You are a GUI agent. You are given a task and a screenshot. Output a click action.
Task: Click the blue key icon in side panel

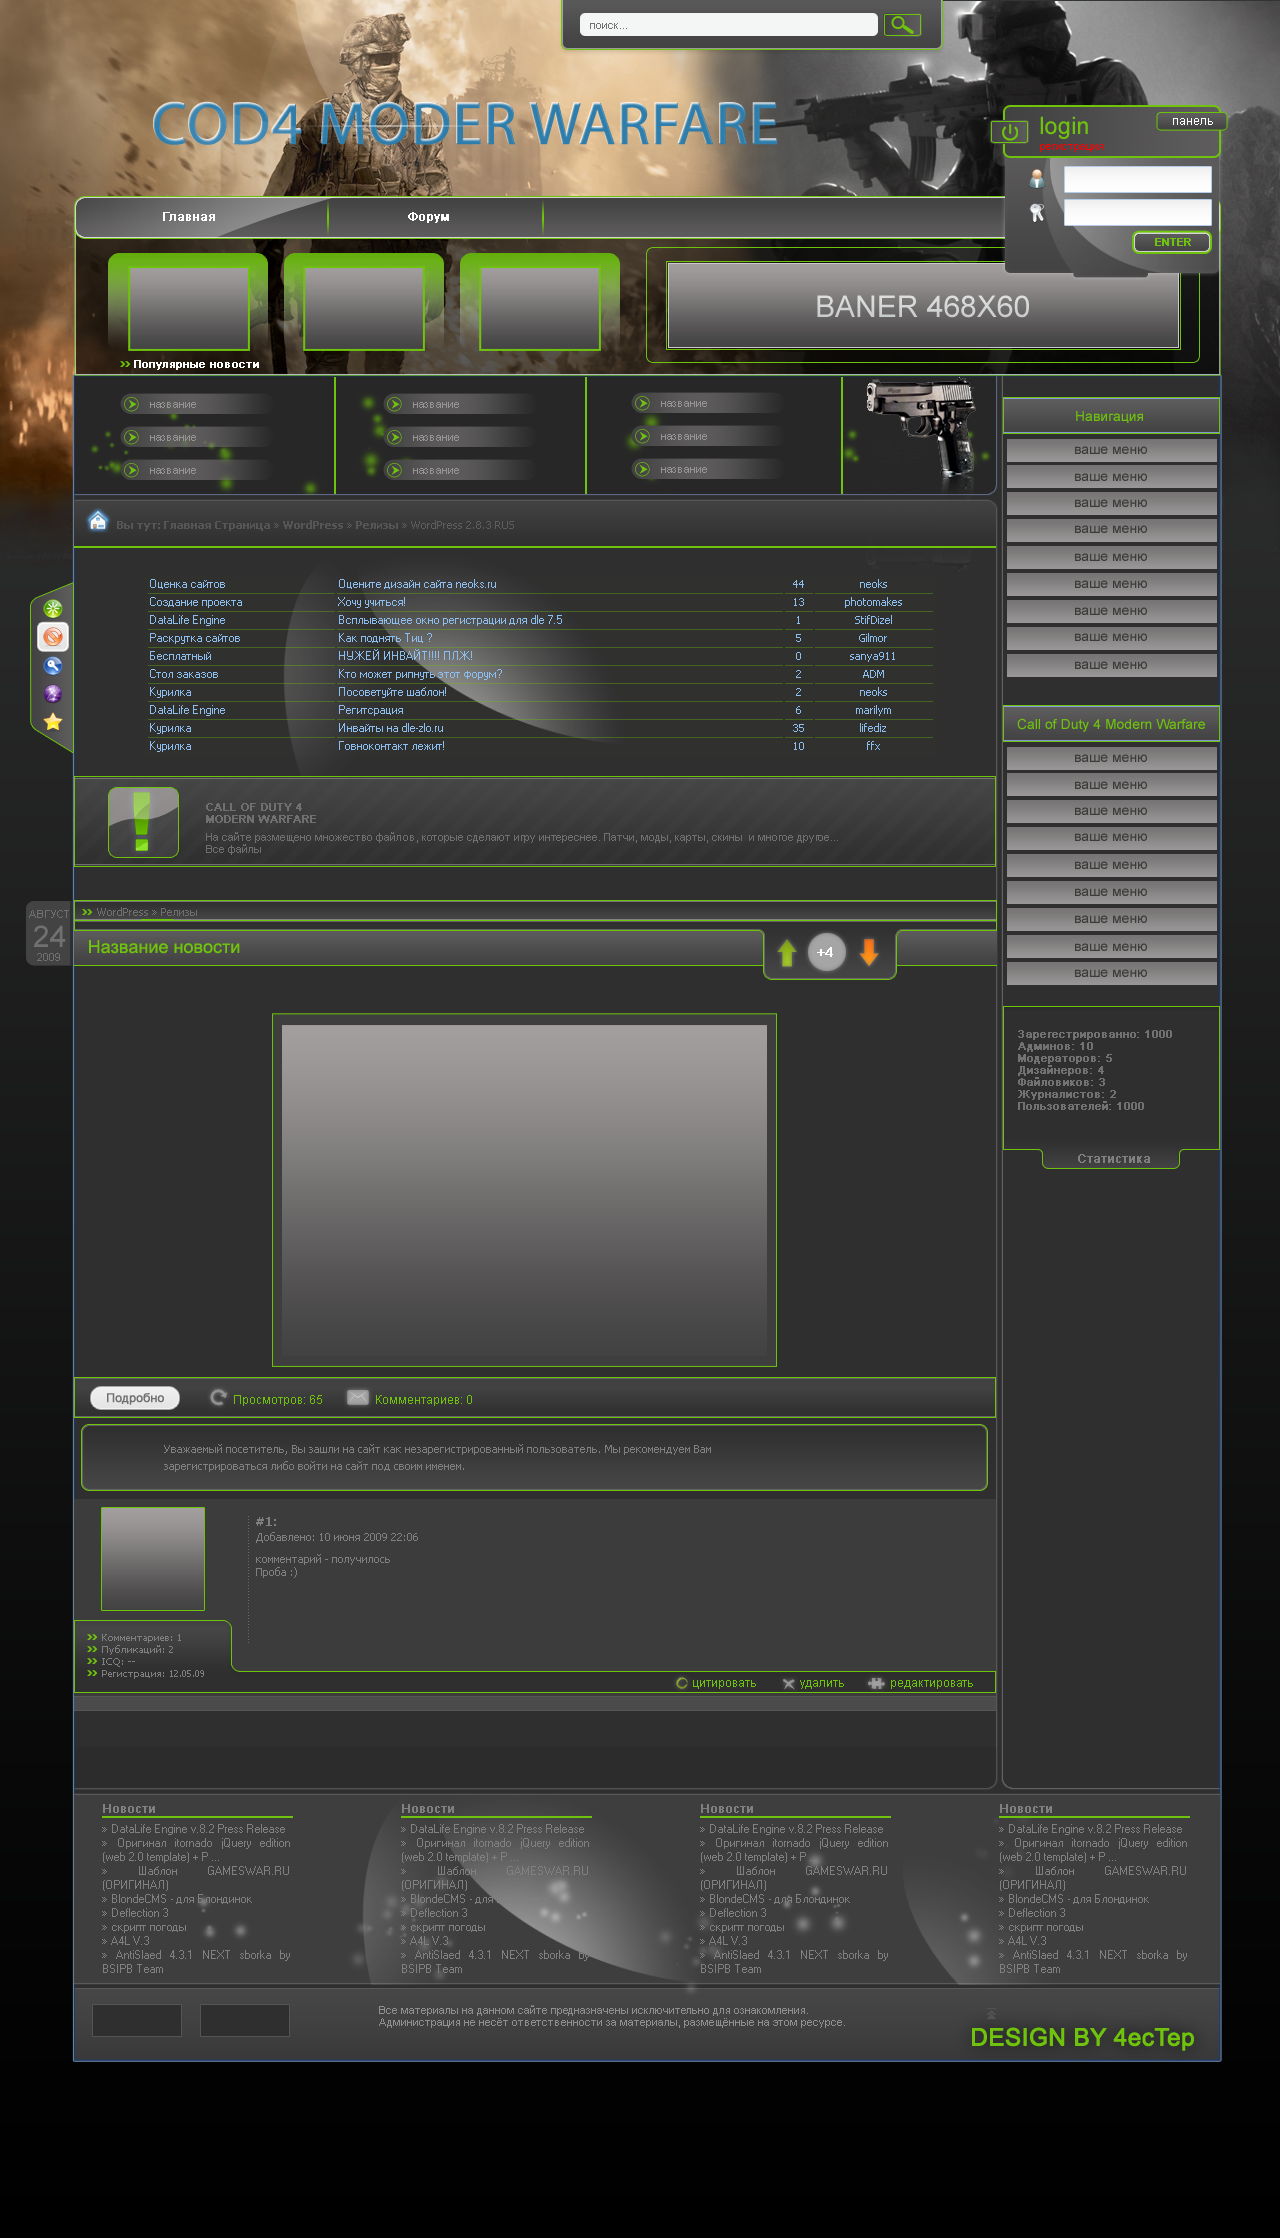pyautogui.click(x=53, y=666)
